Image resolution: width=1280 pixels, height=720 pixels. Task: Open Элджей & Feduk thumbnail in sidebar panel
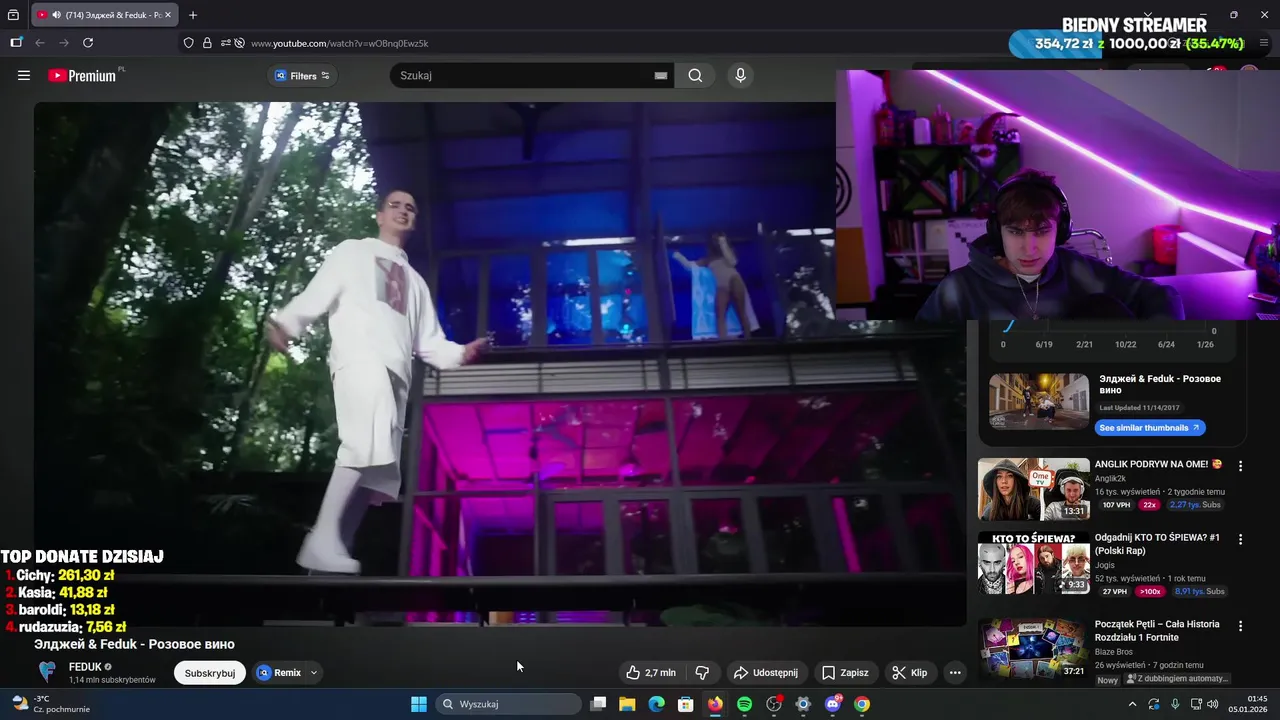1039,401
